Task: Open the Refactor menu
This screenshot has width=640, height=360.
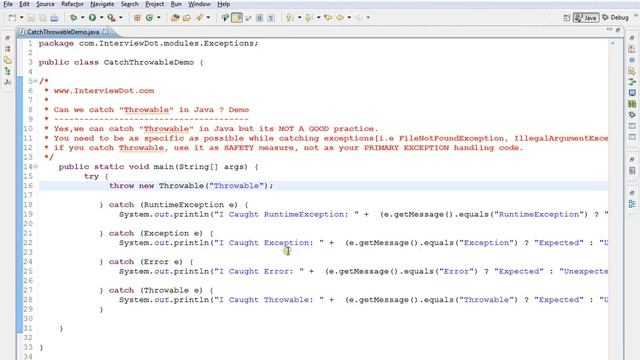Action: tap(73, 4)
